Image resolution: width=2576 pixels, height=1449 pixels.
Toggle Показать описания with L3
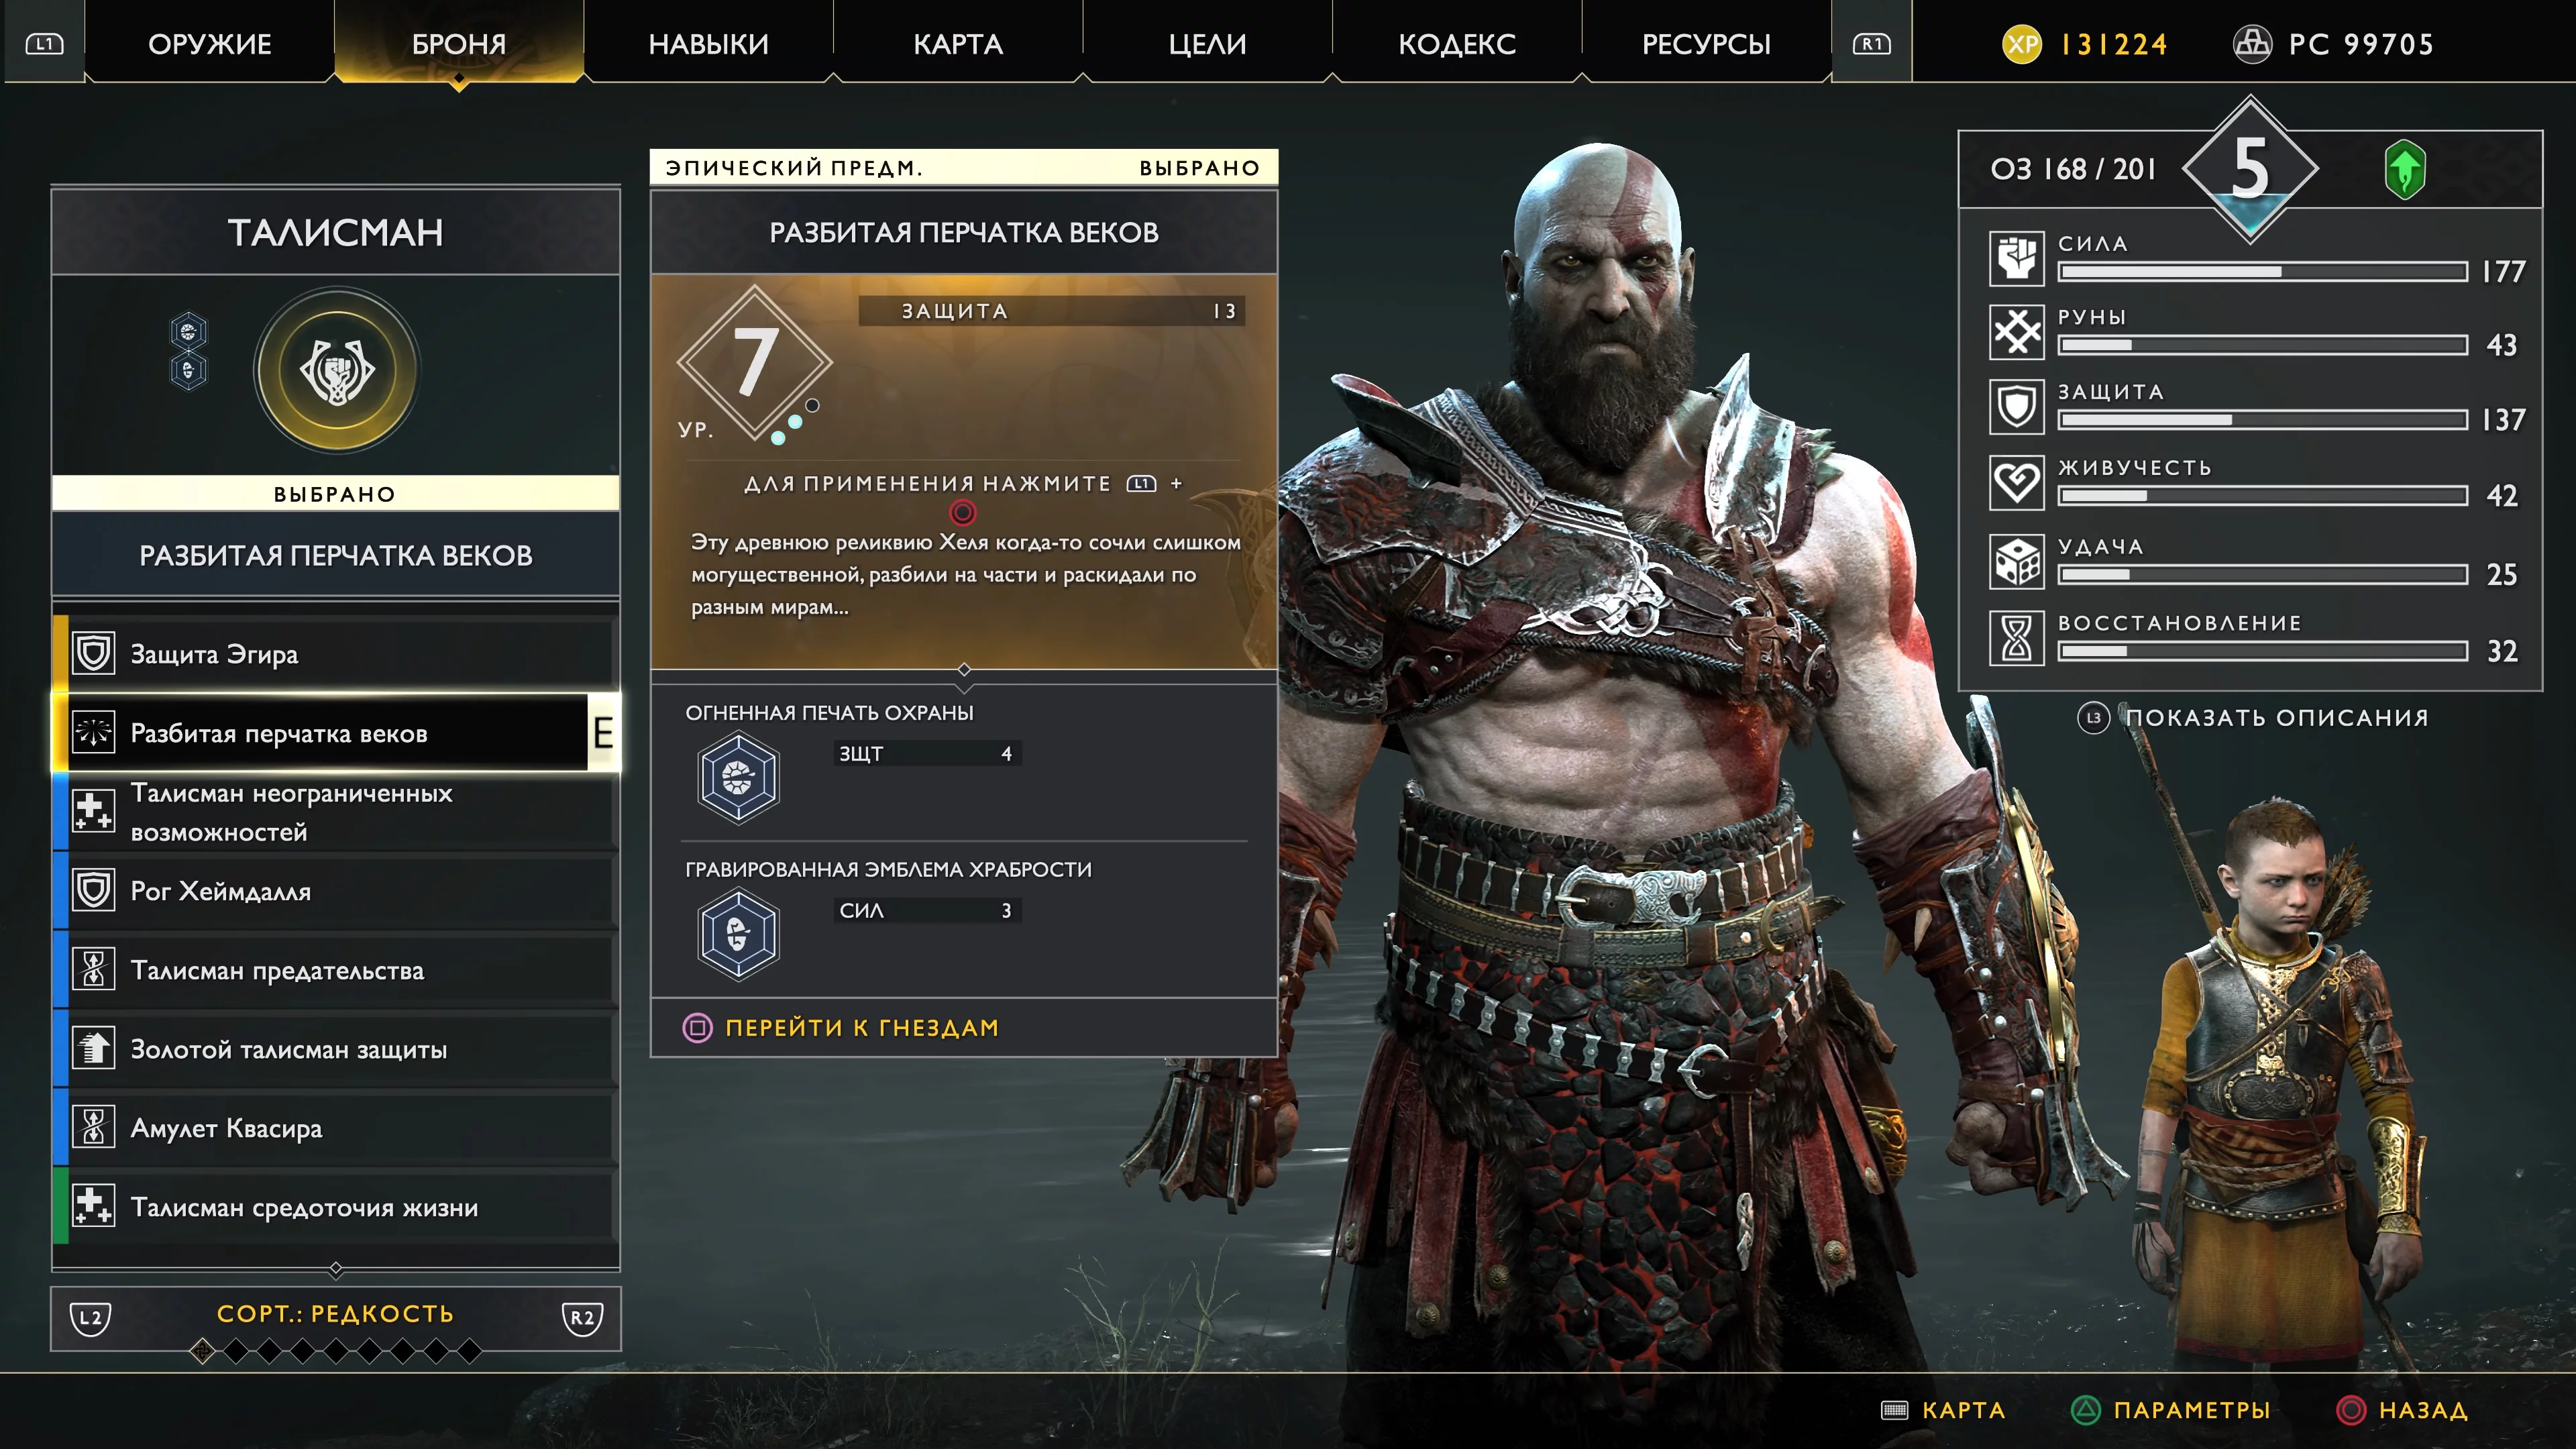pyautogui.click(x=2253, y=718)
